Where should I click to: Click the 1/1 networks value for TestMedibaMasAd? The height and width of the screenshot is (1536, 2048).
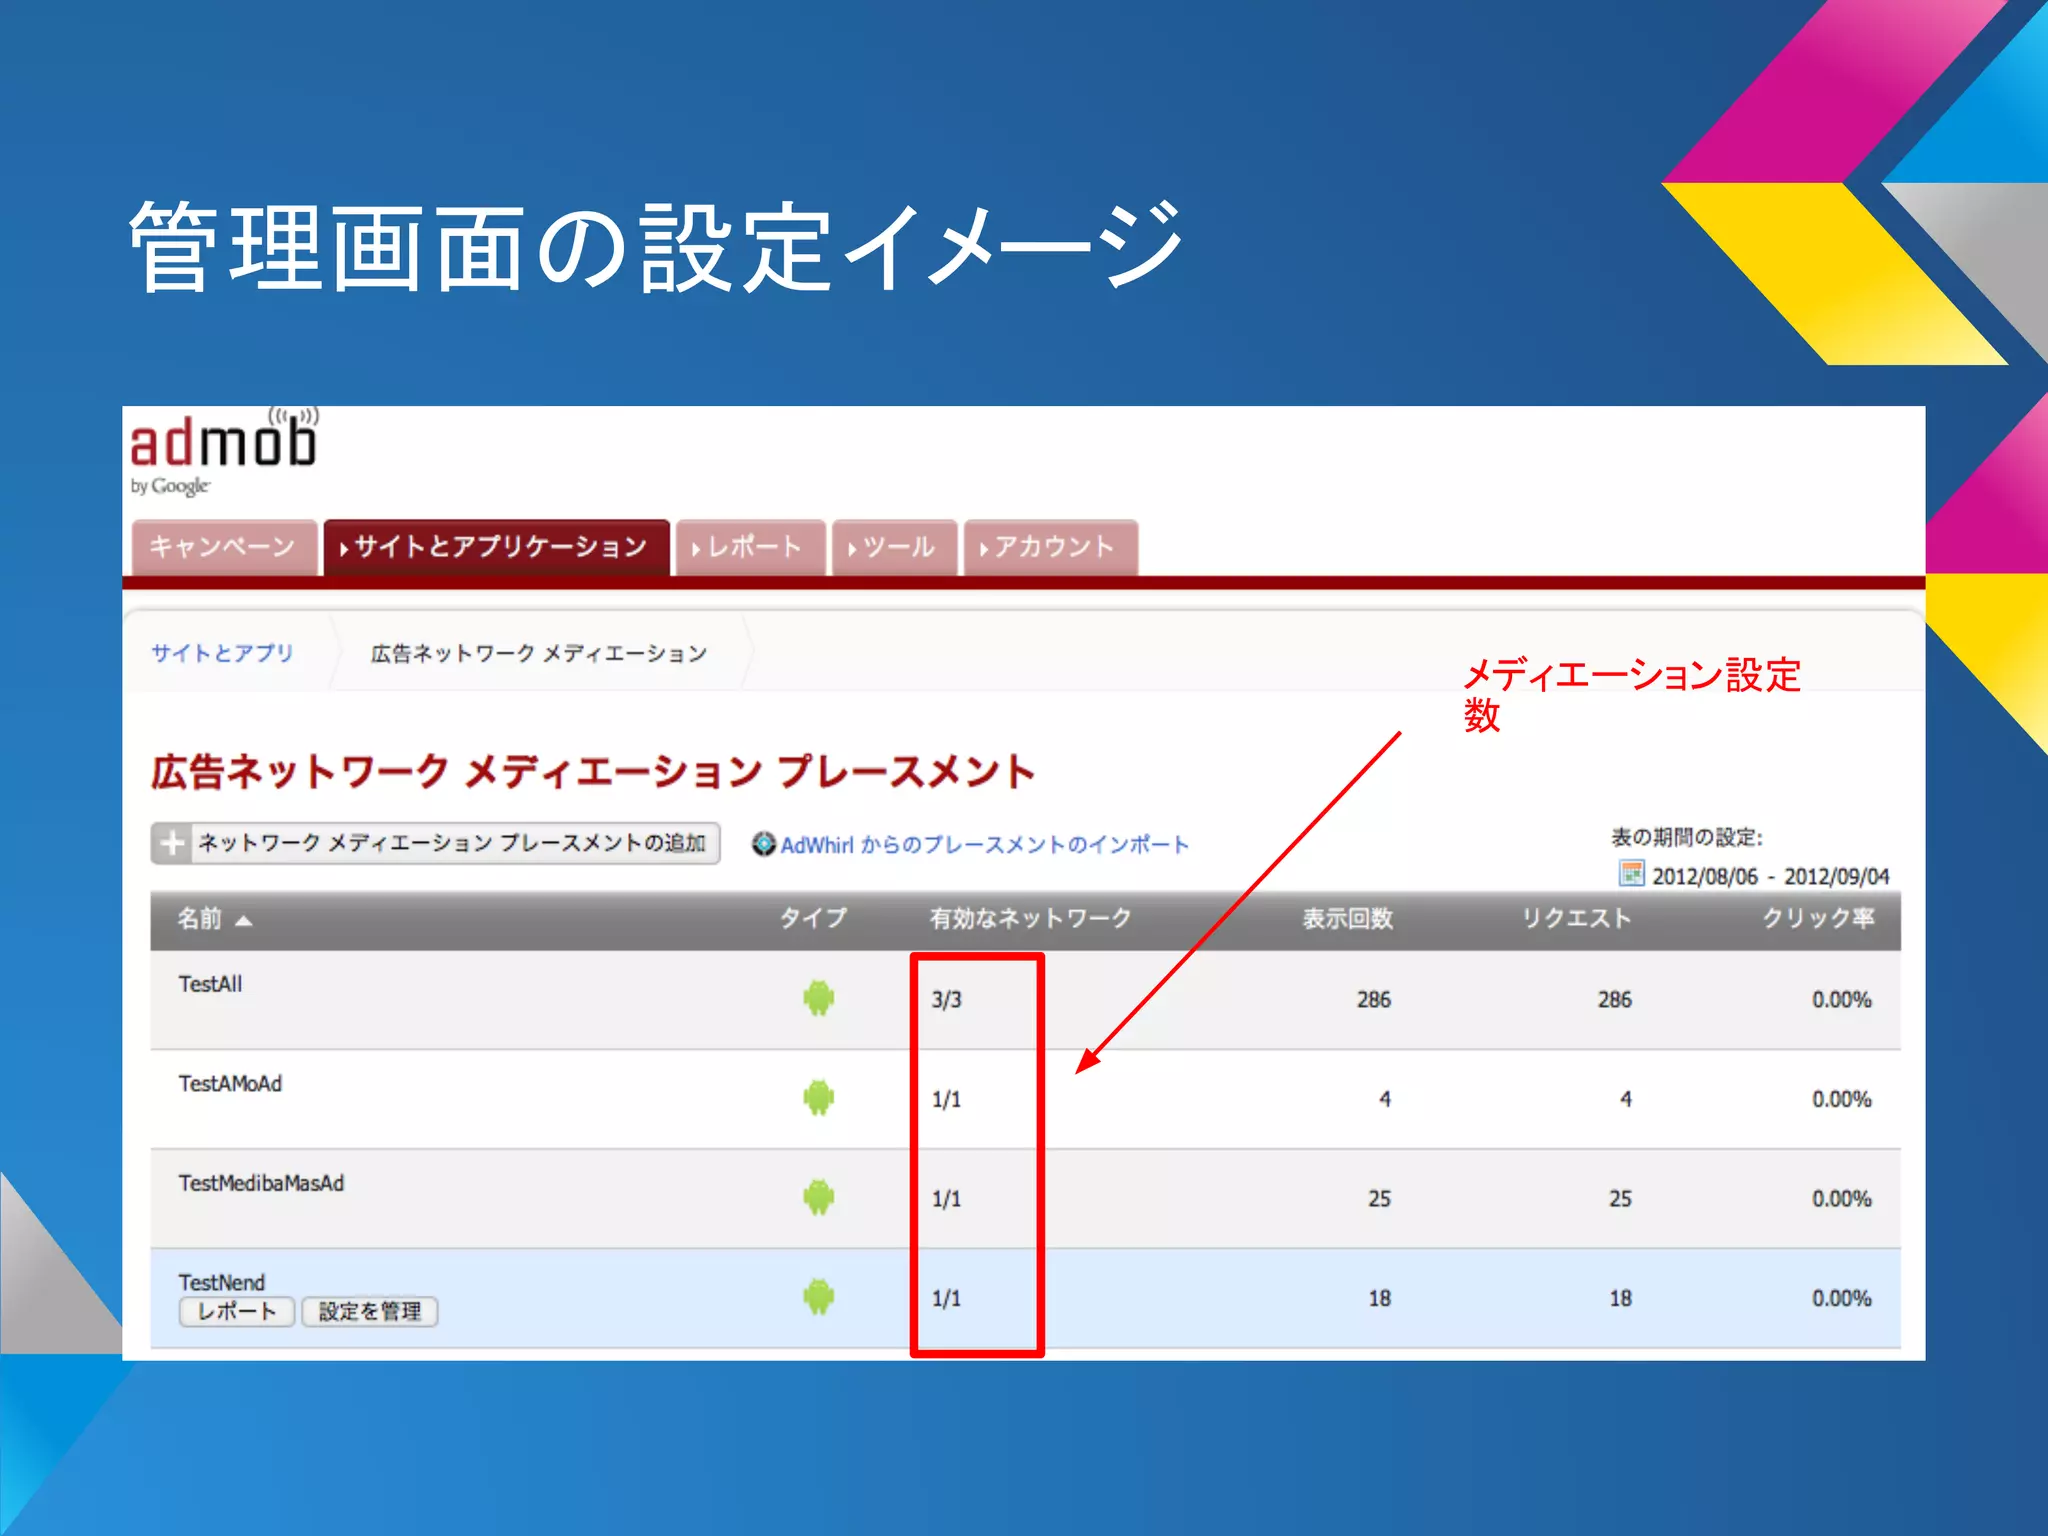point(946,1198)
